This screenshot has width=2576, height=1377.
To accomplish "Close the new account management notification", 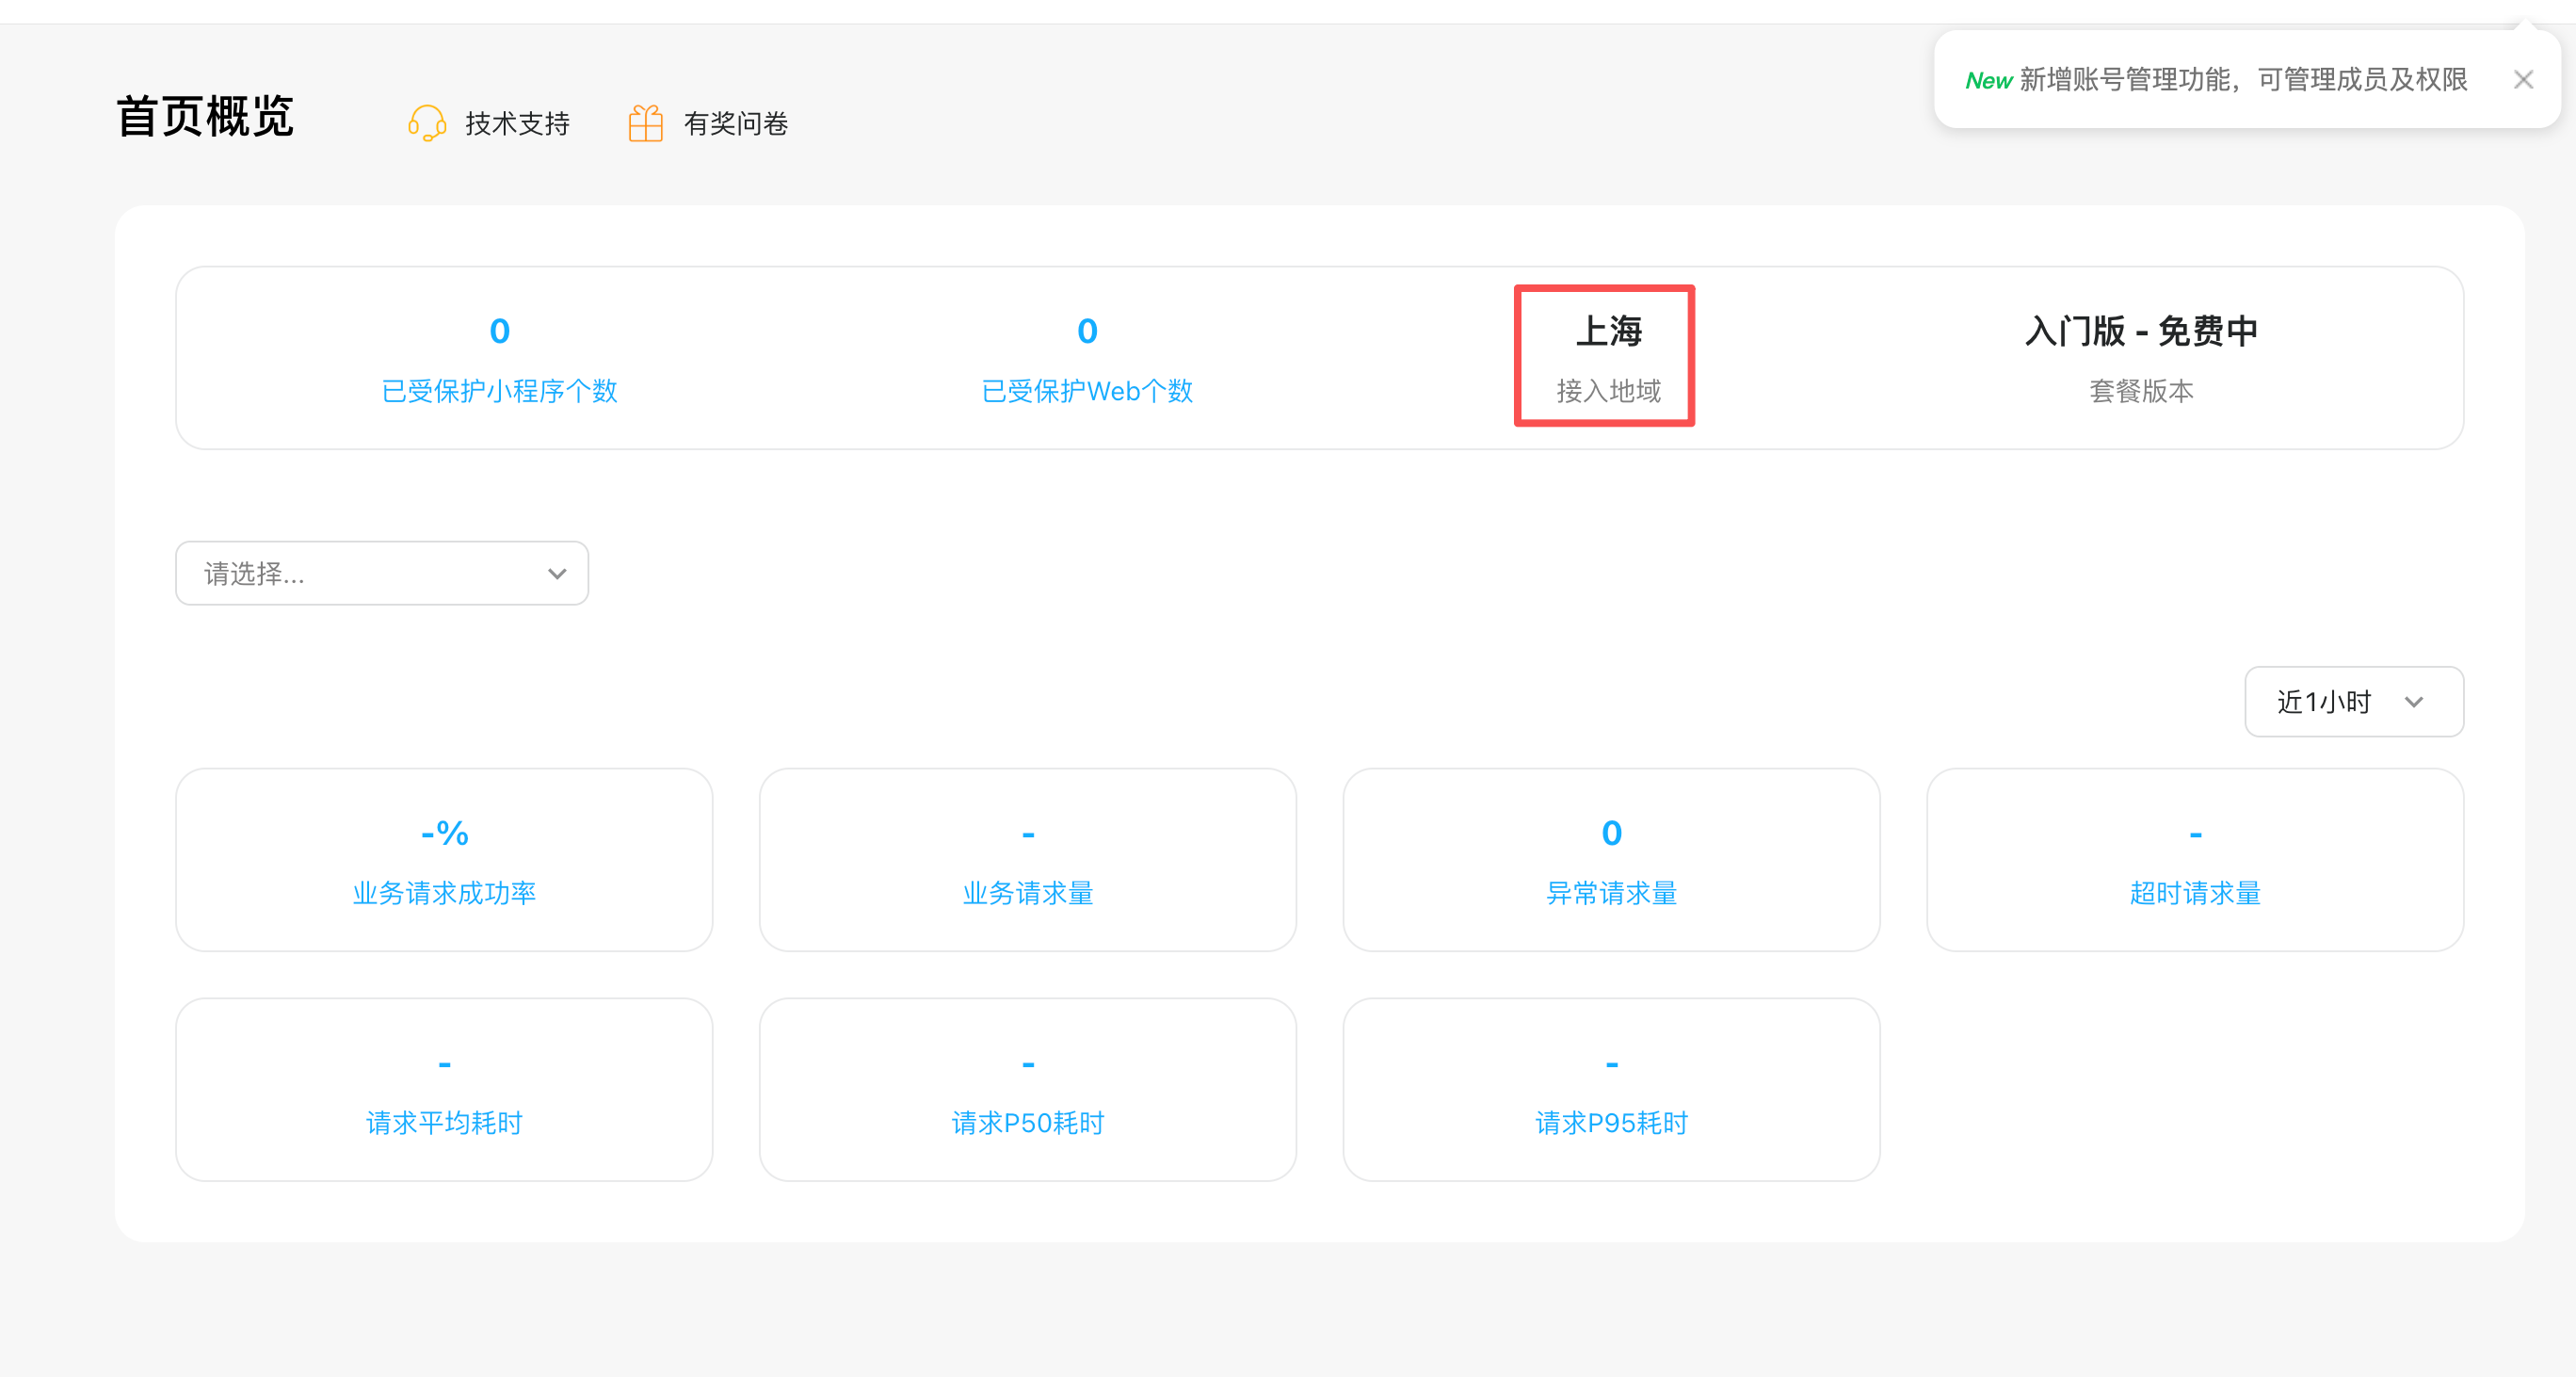I will click(2523, 80).
